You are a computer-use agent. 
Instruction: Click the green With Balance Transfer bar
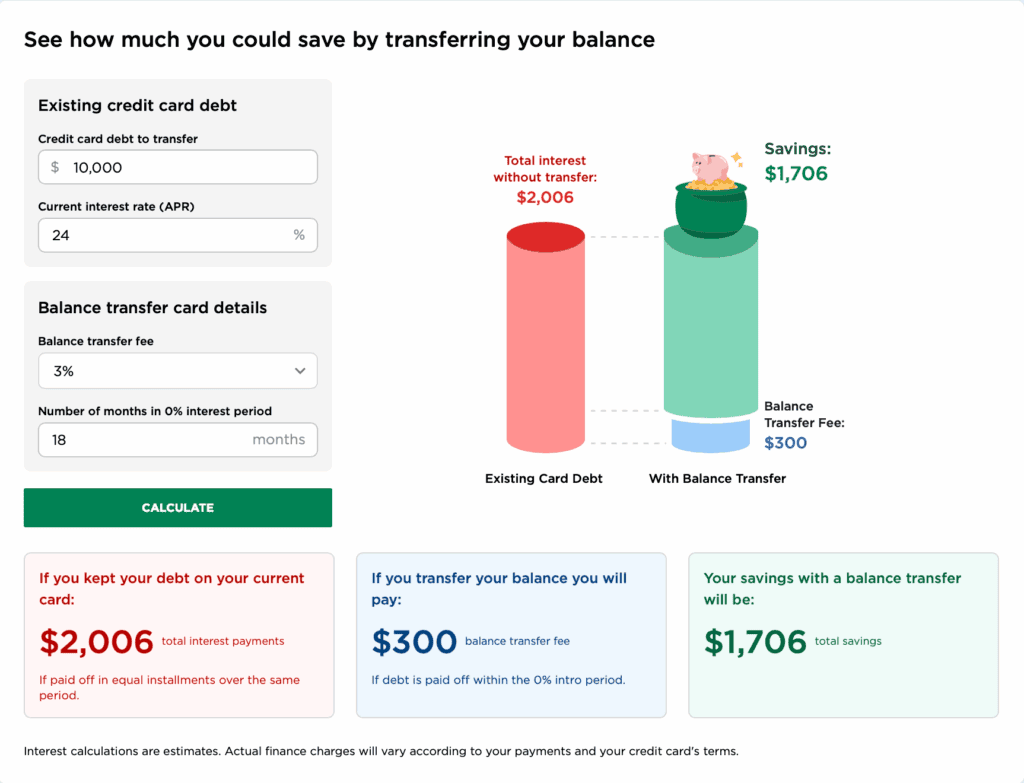(712, 320)
